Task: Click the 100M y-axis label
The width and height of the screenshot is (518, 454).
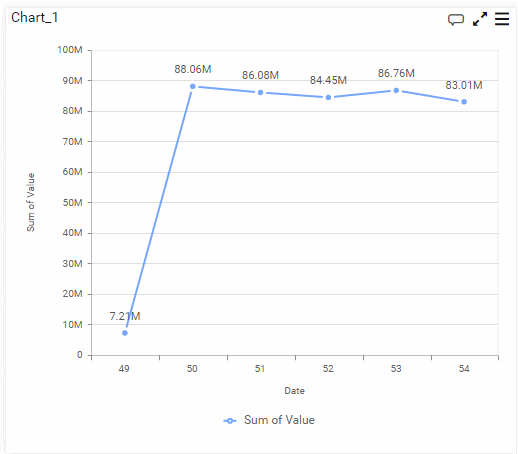Action: pos(70,50)
